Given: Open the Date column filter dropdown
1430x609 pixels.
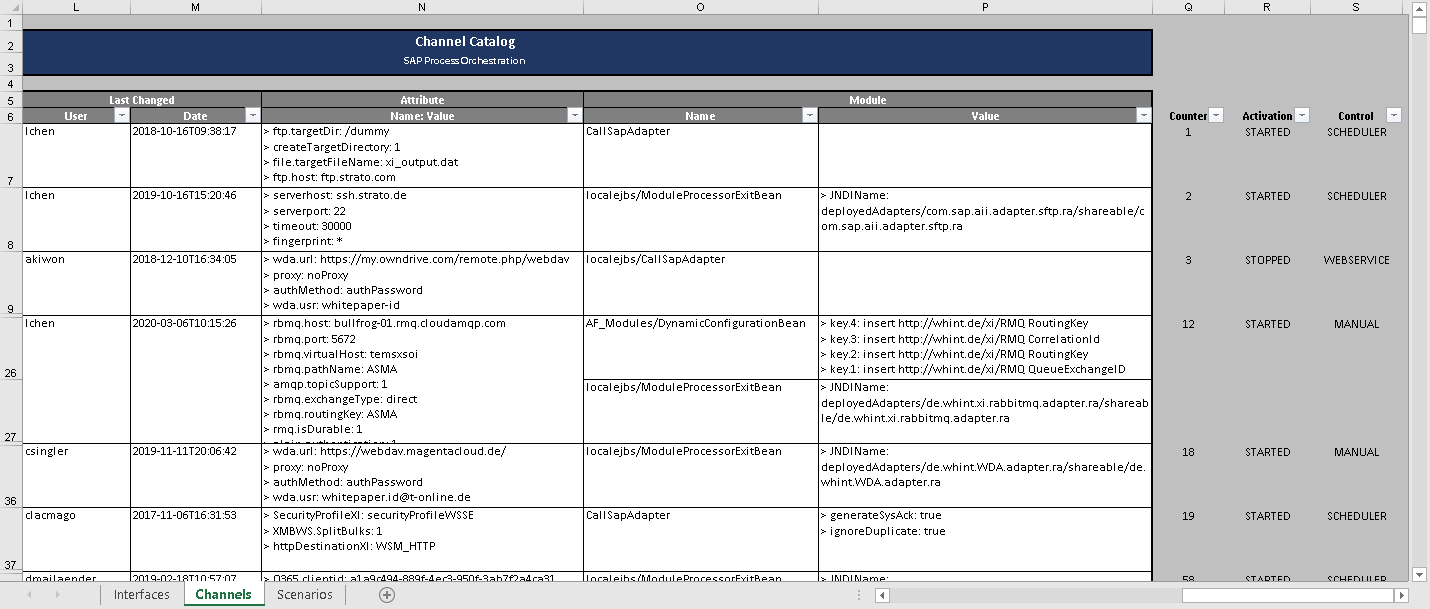Looking at the screenshot, I should (x=252, y=116).
